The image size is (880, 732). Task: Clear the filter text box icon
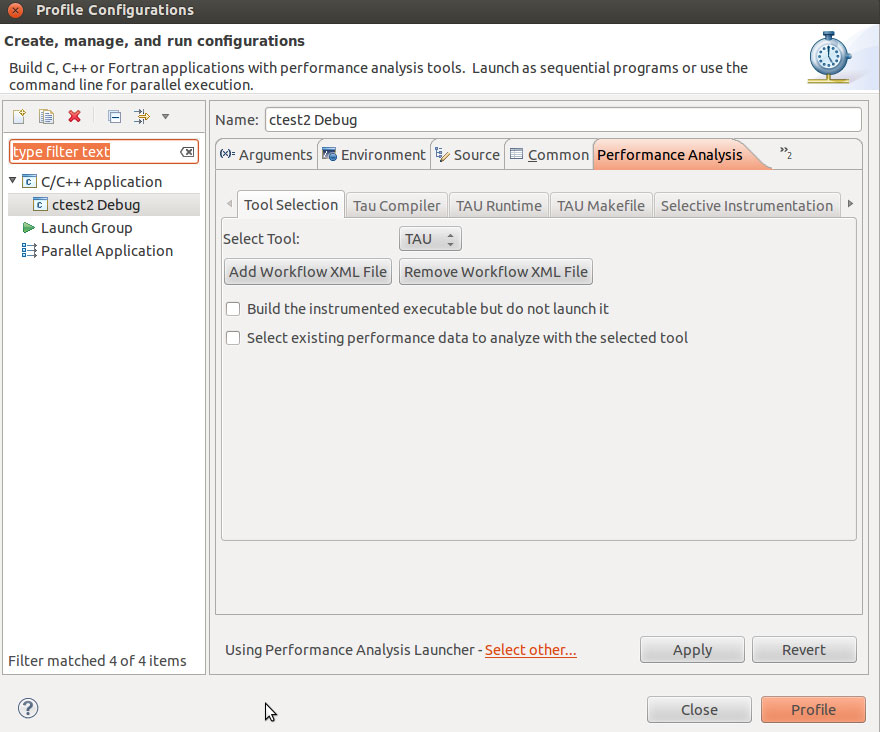coord(187,152)
